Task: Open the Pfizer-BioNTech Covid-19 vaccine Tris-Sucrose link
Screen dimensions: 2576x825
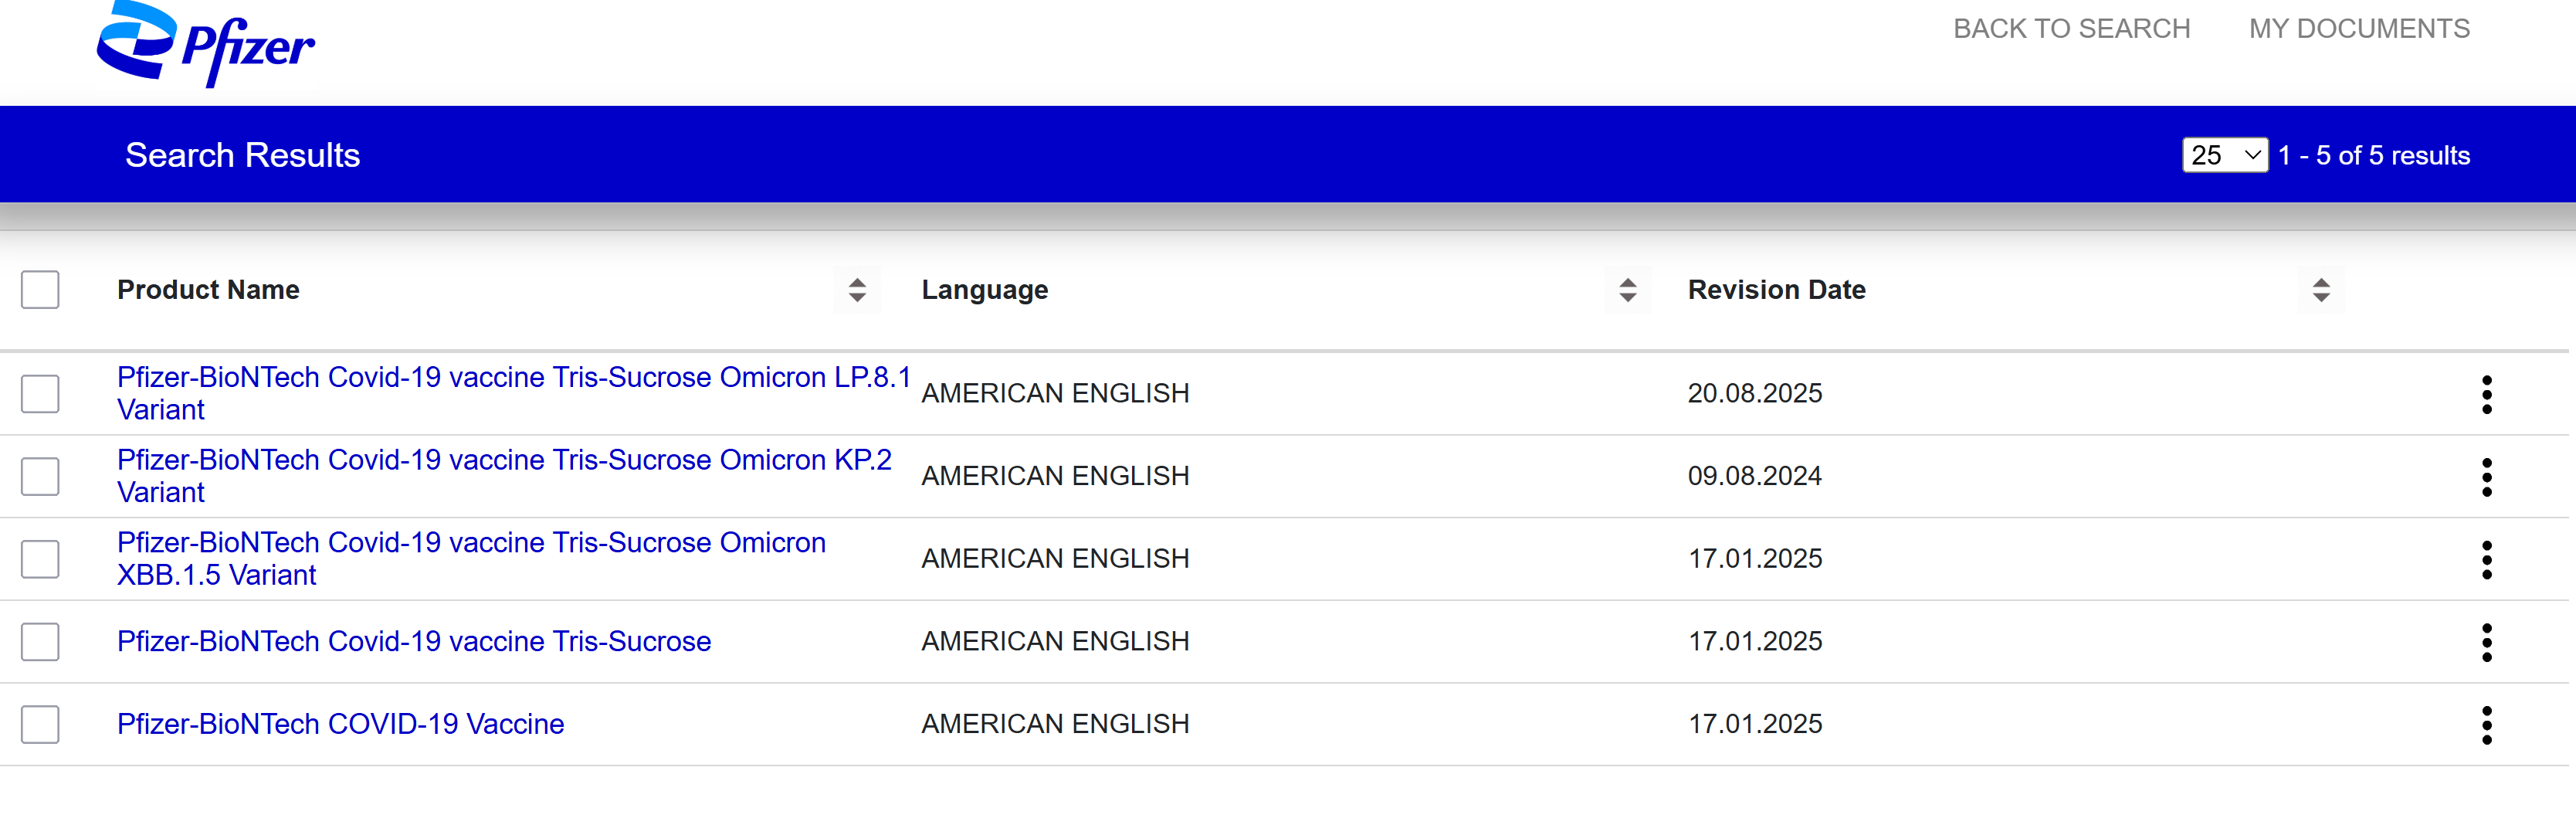Action: [414, 641]
